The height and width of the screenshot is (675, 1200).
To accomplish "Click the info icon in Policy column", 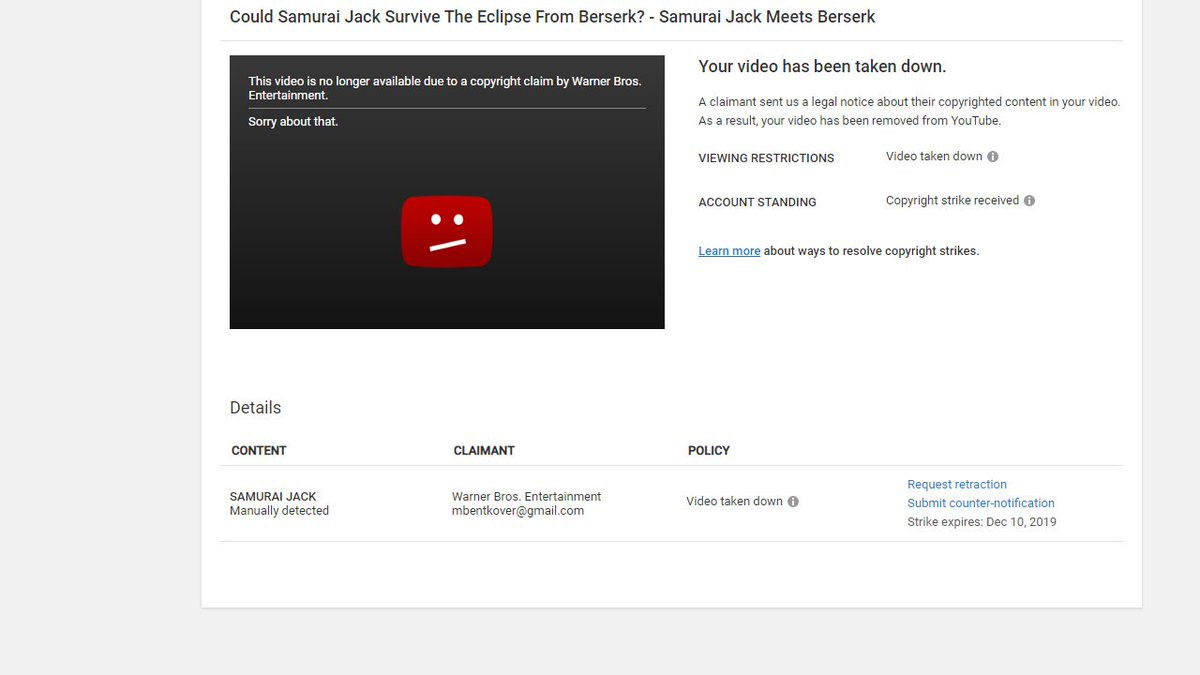I will (x=793, y=502).
